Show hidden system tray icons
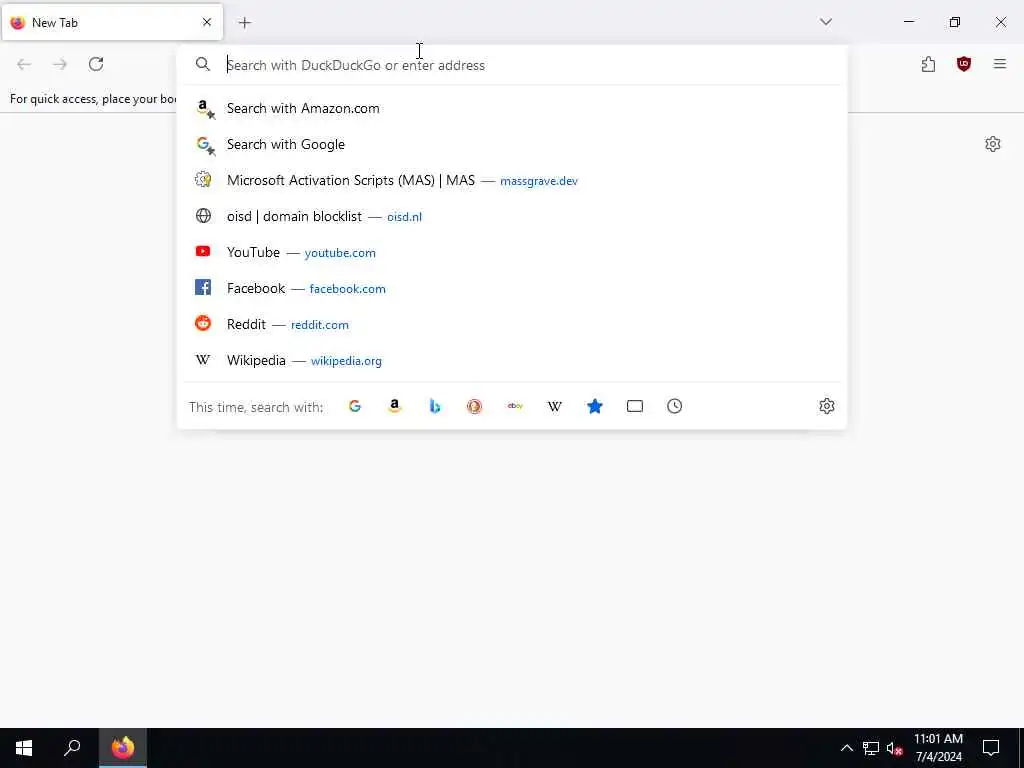The width and height of the screenshot is (1024, 768). coord(846,748)
